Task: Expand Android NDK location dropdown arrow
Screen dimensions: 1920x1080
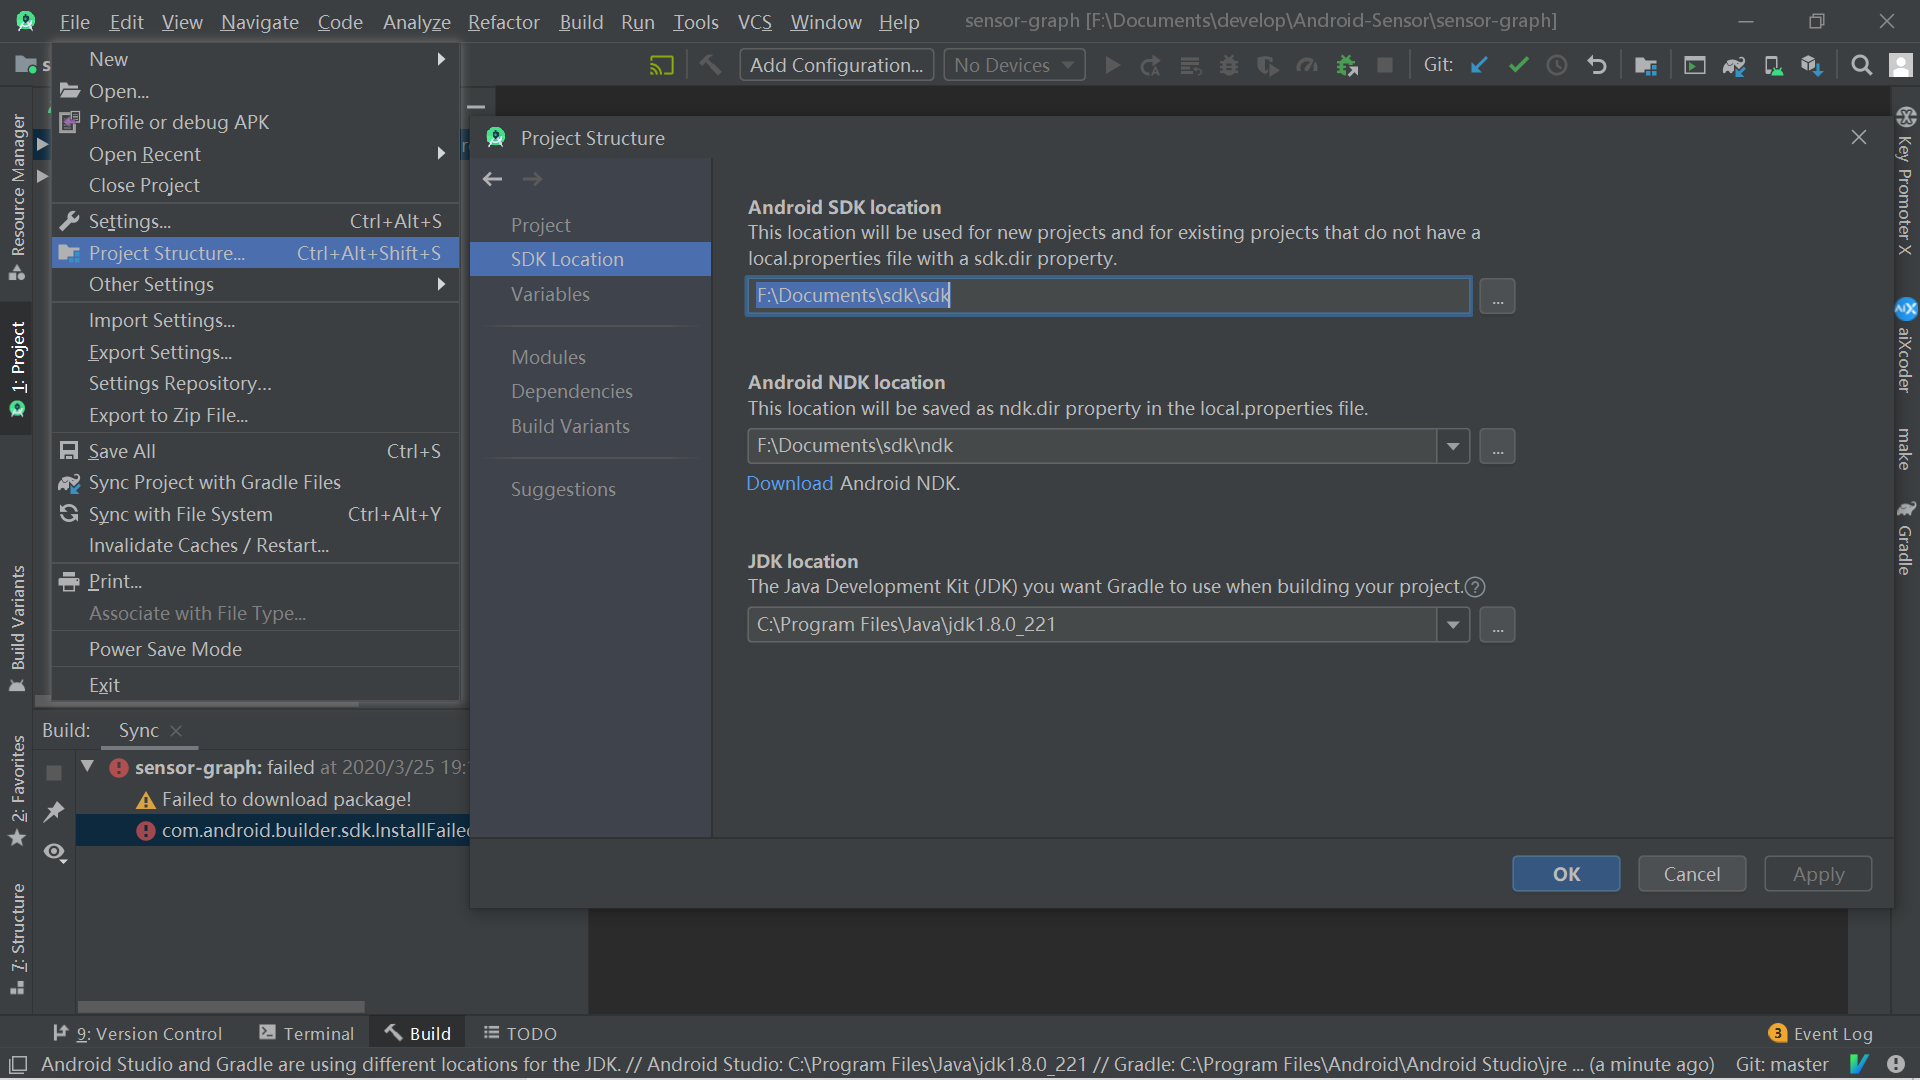Action: pyautogui.click(x=1453, y=446)
